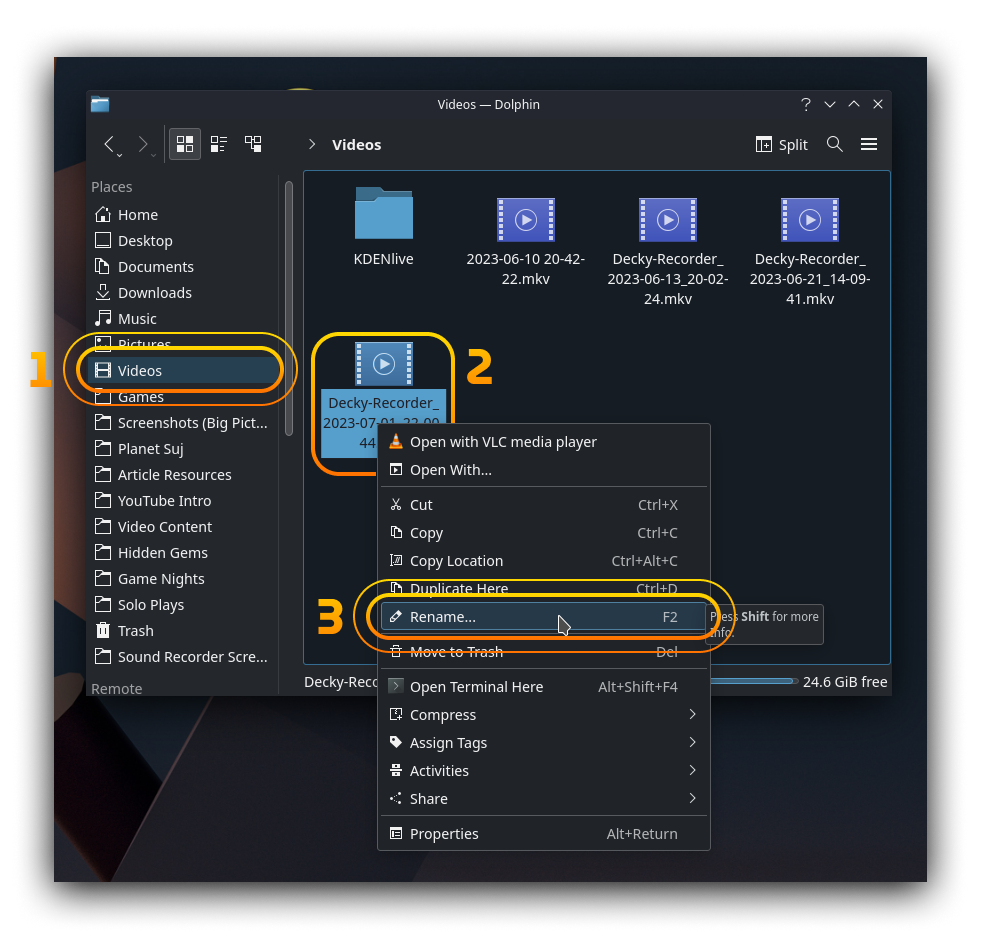Expand the Assign Tags submenu
This screenshot has width=981, height=938.
(x=544, y=743)
